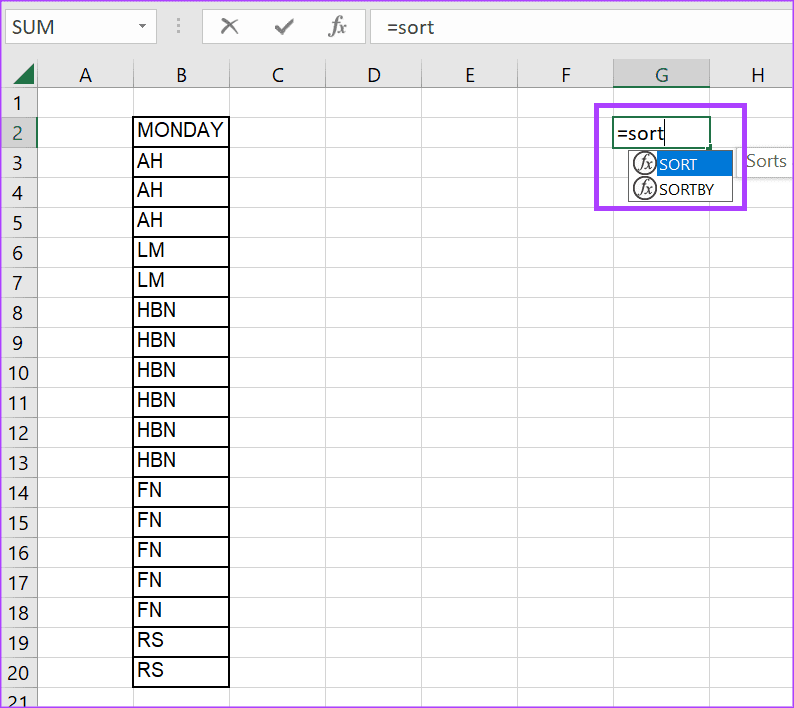Click the MONDAY cell
794x708 pixels.
181,131
